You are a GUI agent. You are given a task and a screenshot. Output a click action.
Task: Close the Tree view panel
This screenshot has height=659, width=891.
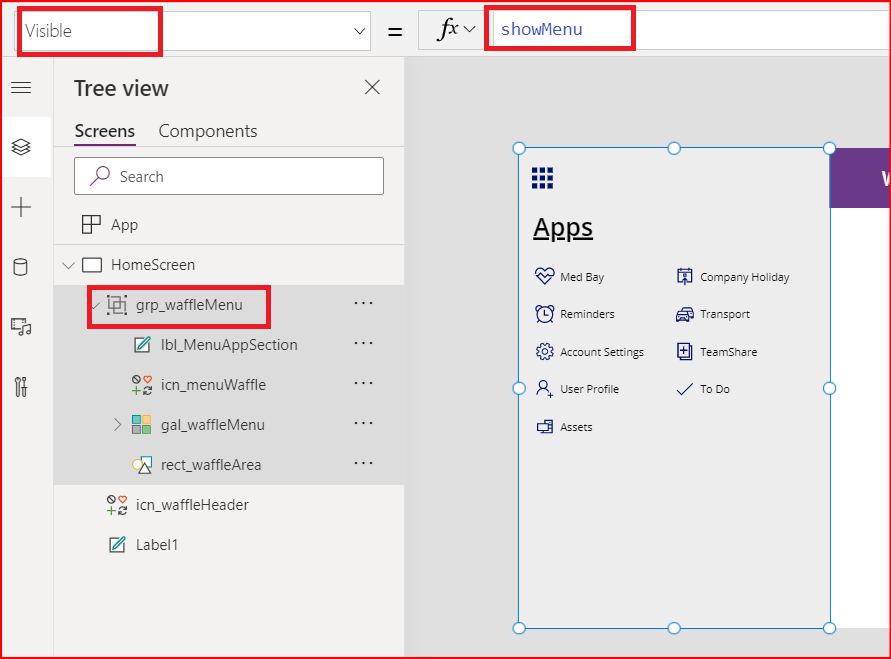pos(372,88)
